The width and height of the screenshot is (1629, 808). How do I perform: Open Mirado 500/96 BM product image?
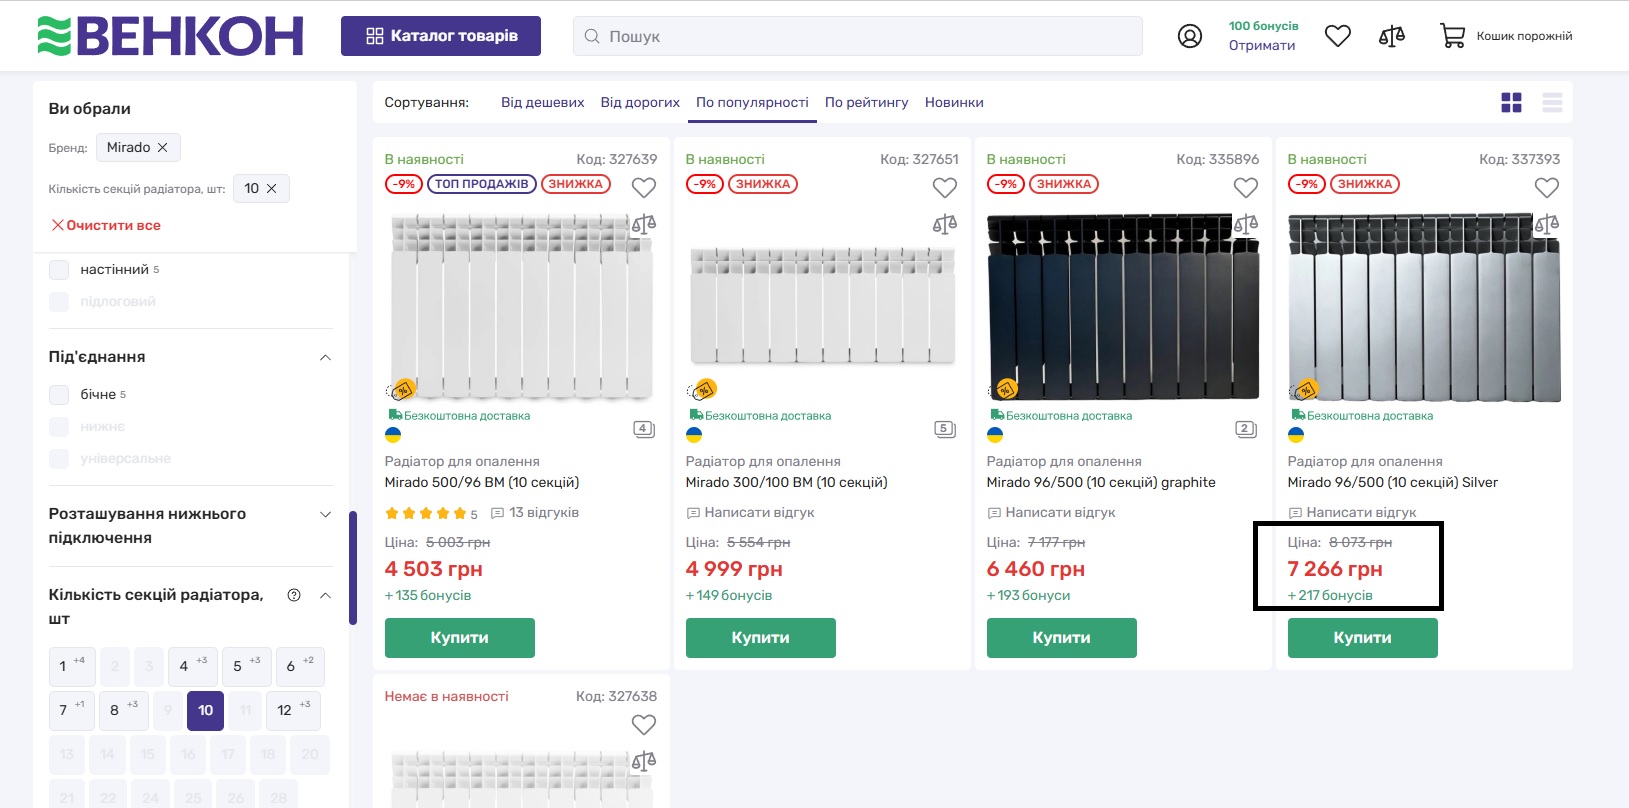pyautogui.click(x=521, y=307)
